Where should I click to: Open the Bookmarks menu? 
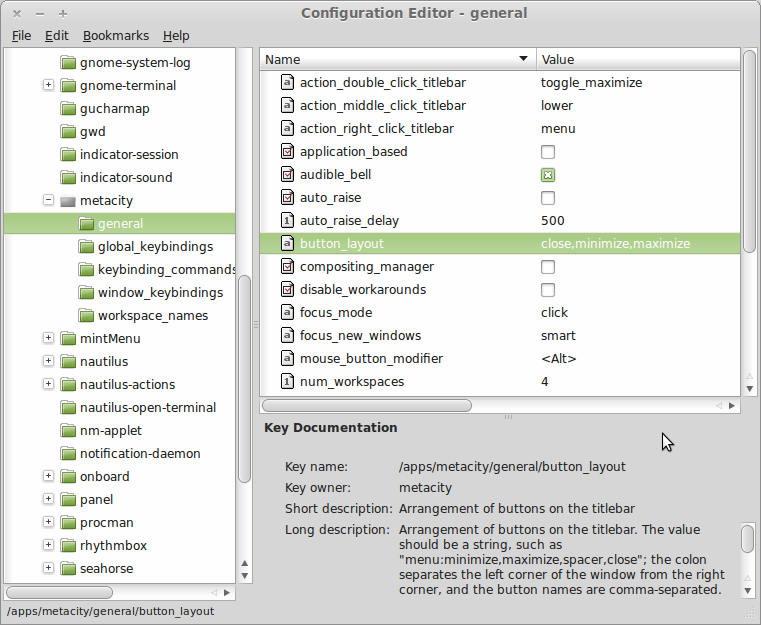pyautogui.click(x=116, y=35)
